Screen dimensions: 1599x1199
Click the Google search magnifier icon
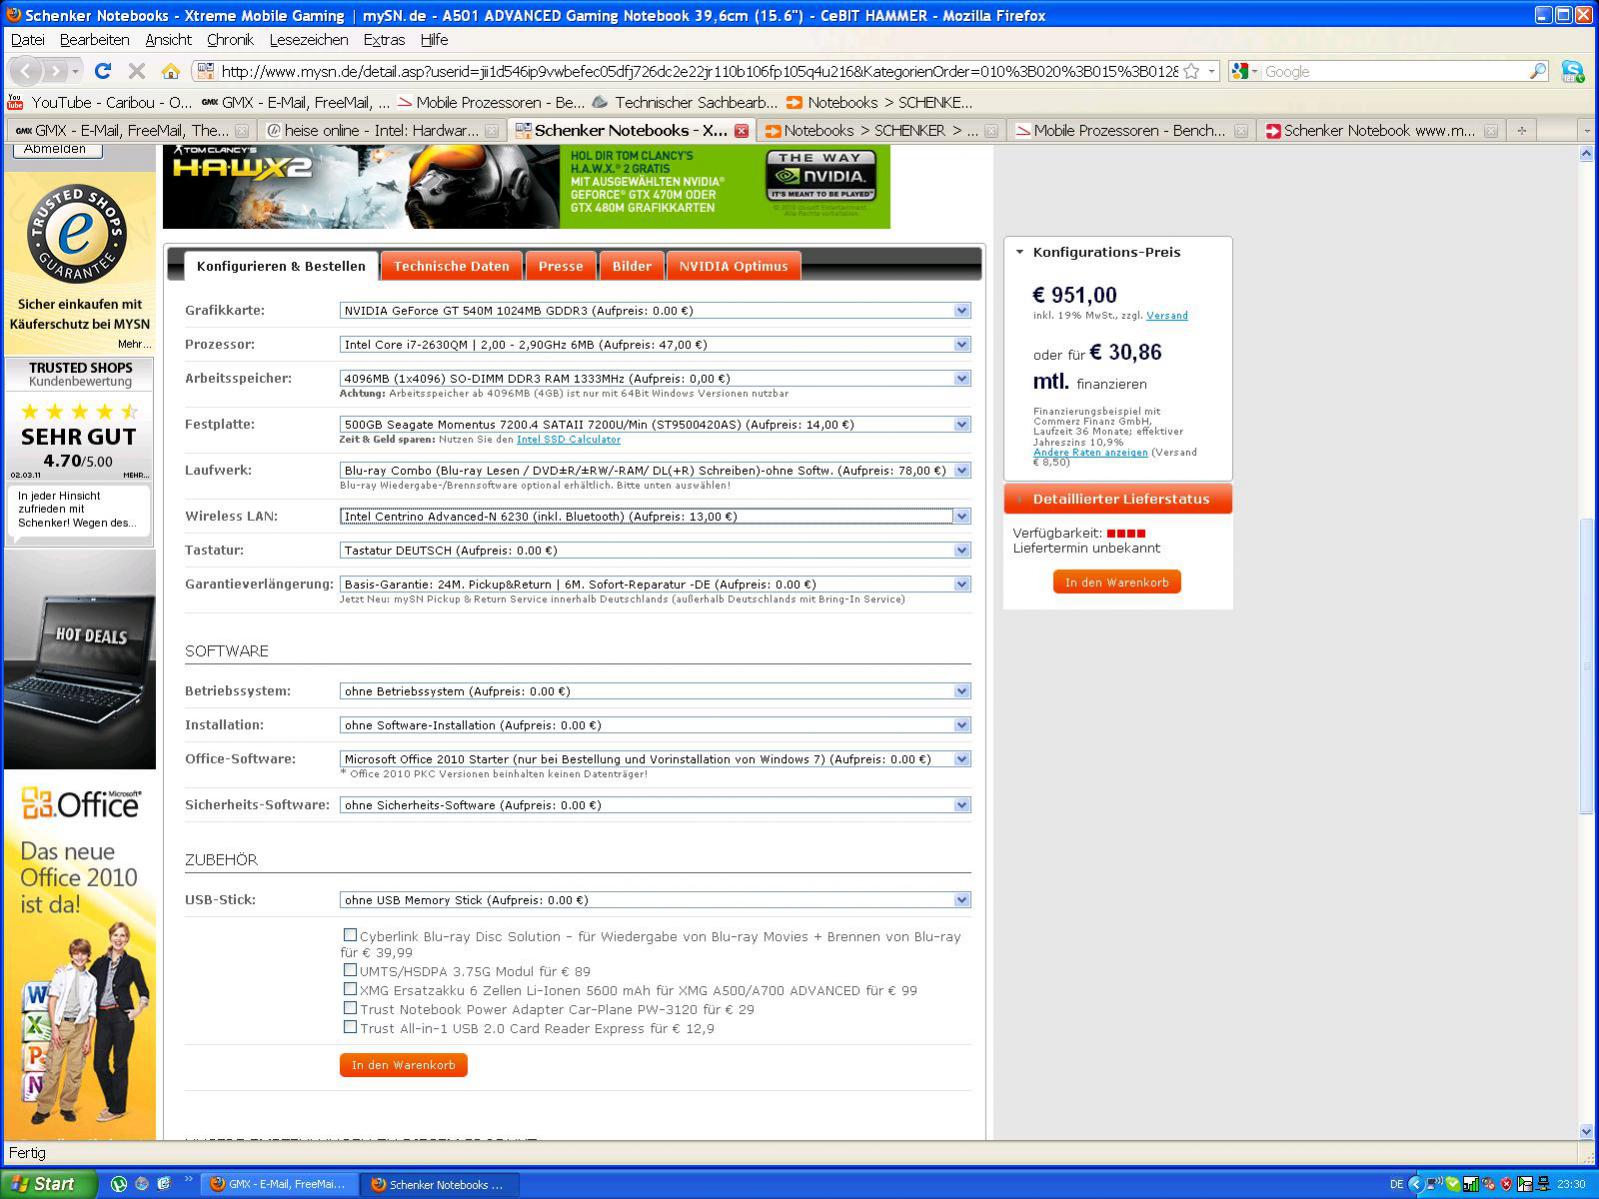(x=1537, y=71)
